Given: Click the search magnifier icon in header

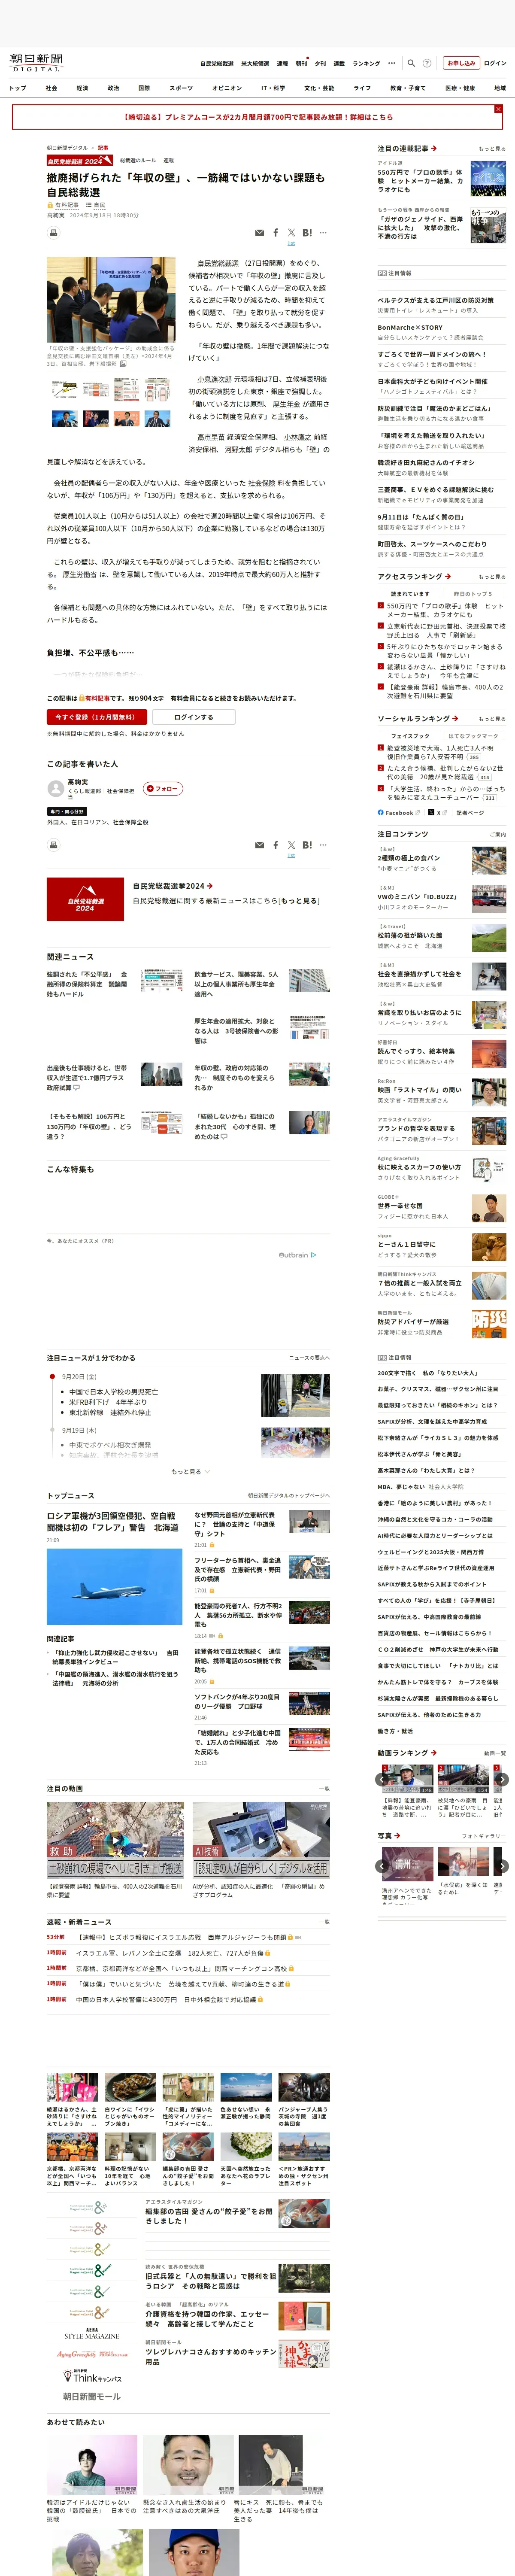Looking at the screenshot, I should (412, 63).
